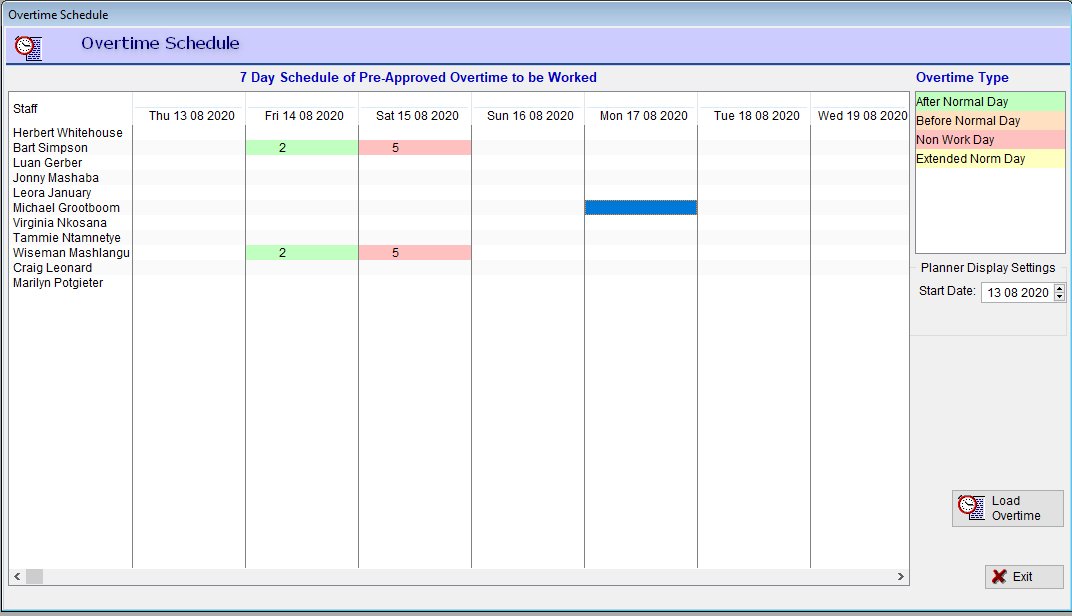Click the Exit button
Image resolution: width=1072 pixels, height=616 pixels.
point(1024,577)
